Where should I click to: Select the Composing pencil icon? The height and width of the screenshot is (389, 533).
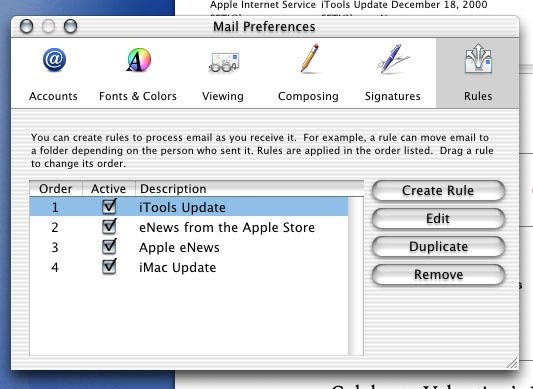pos(309,58)
